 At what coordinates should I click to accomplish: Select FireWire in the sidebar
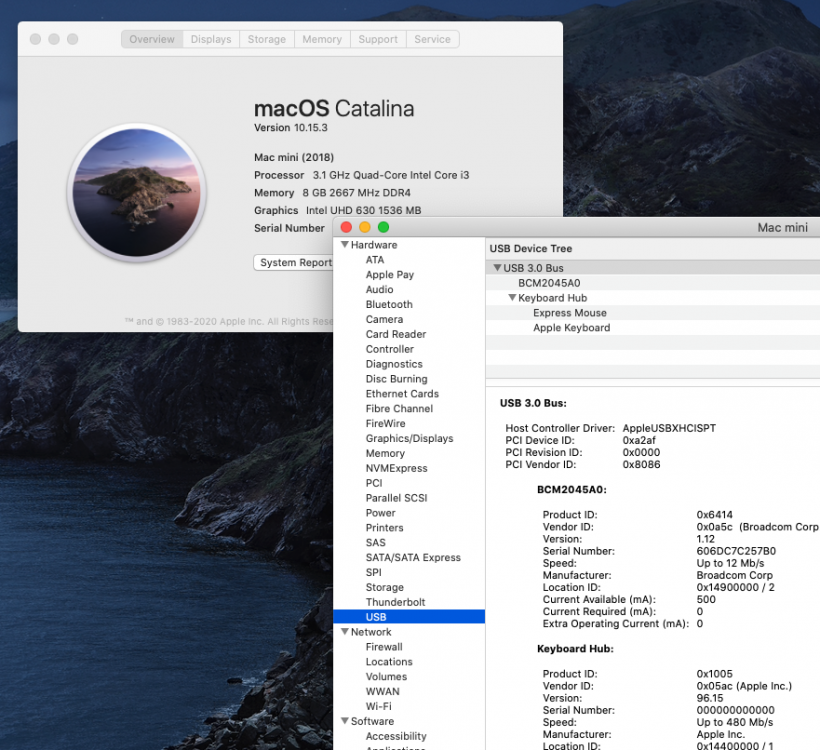click(x=385, y=424)
